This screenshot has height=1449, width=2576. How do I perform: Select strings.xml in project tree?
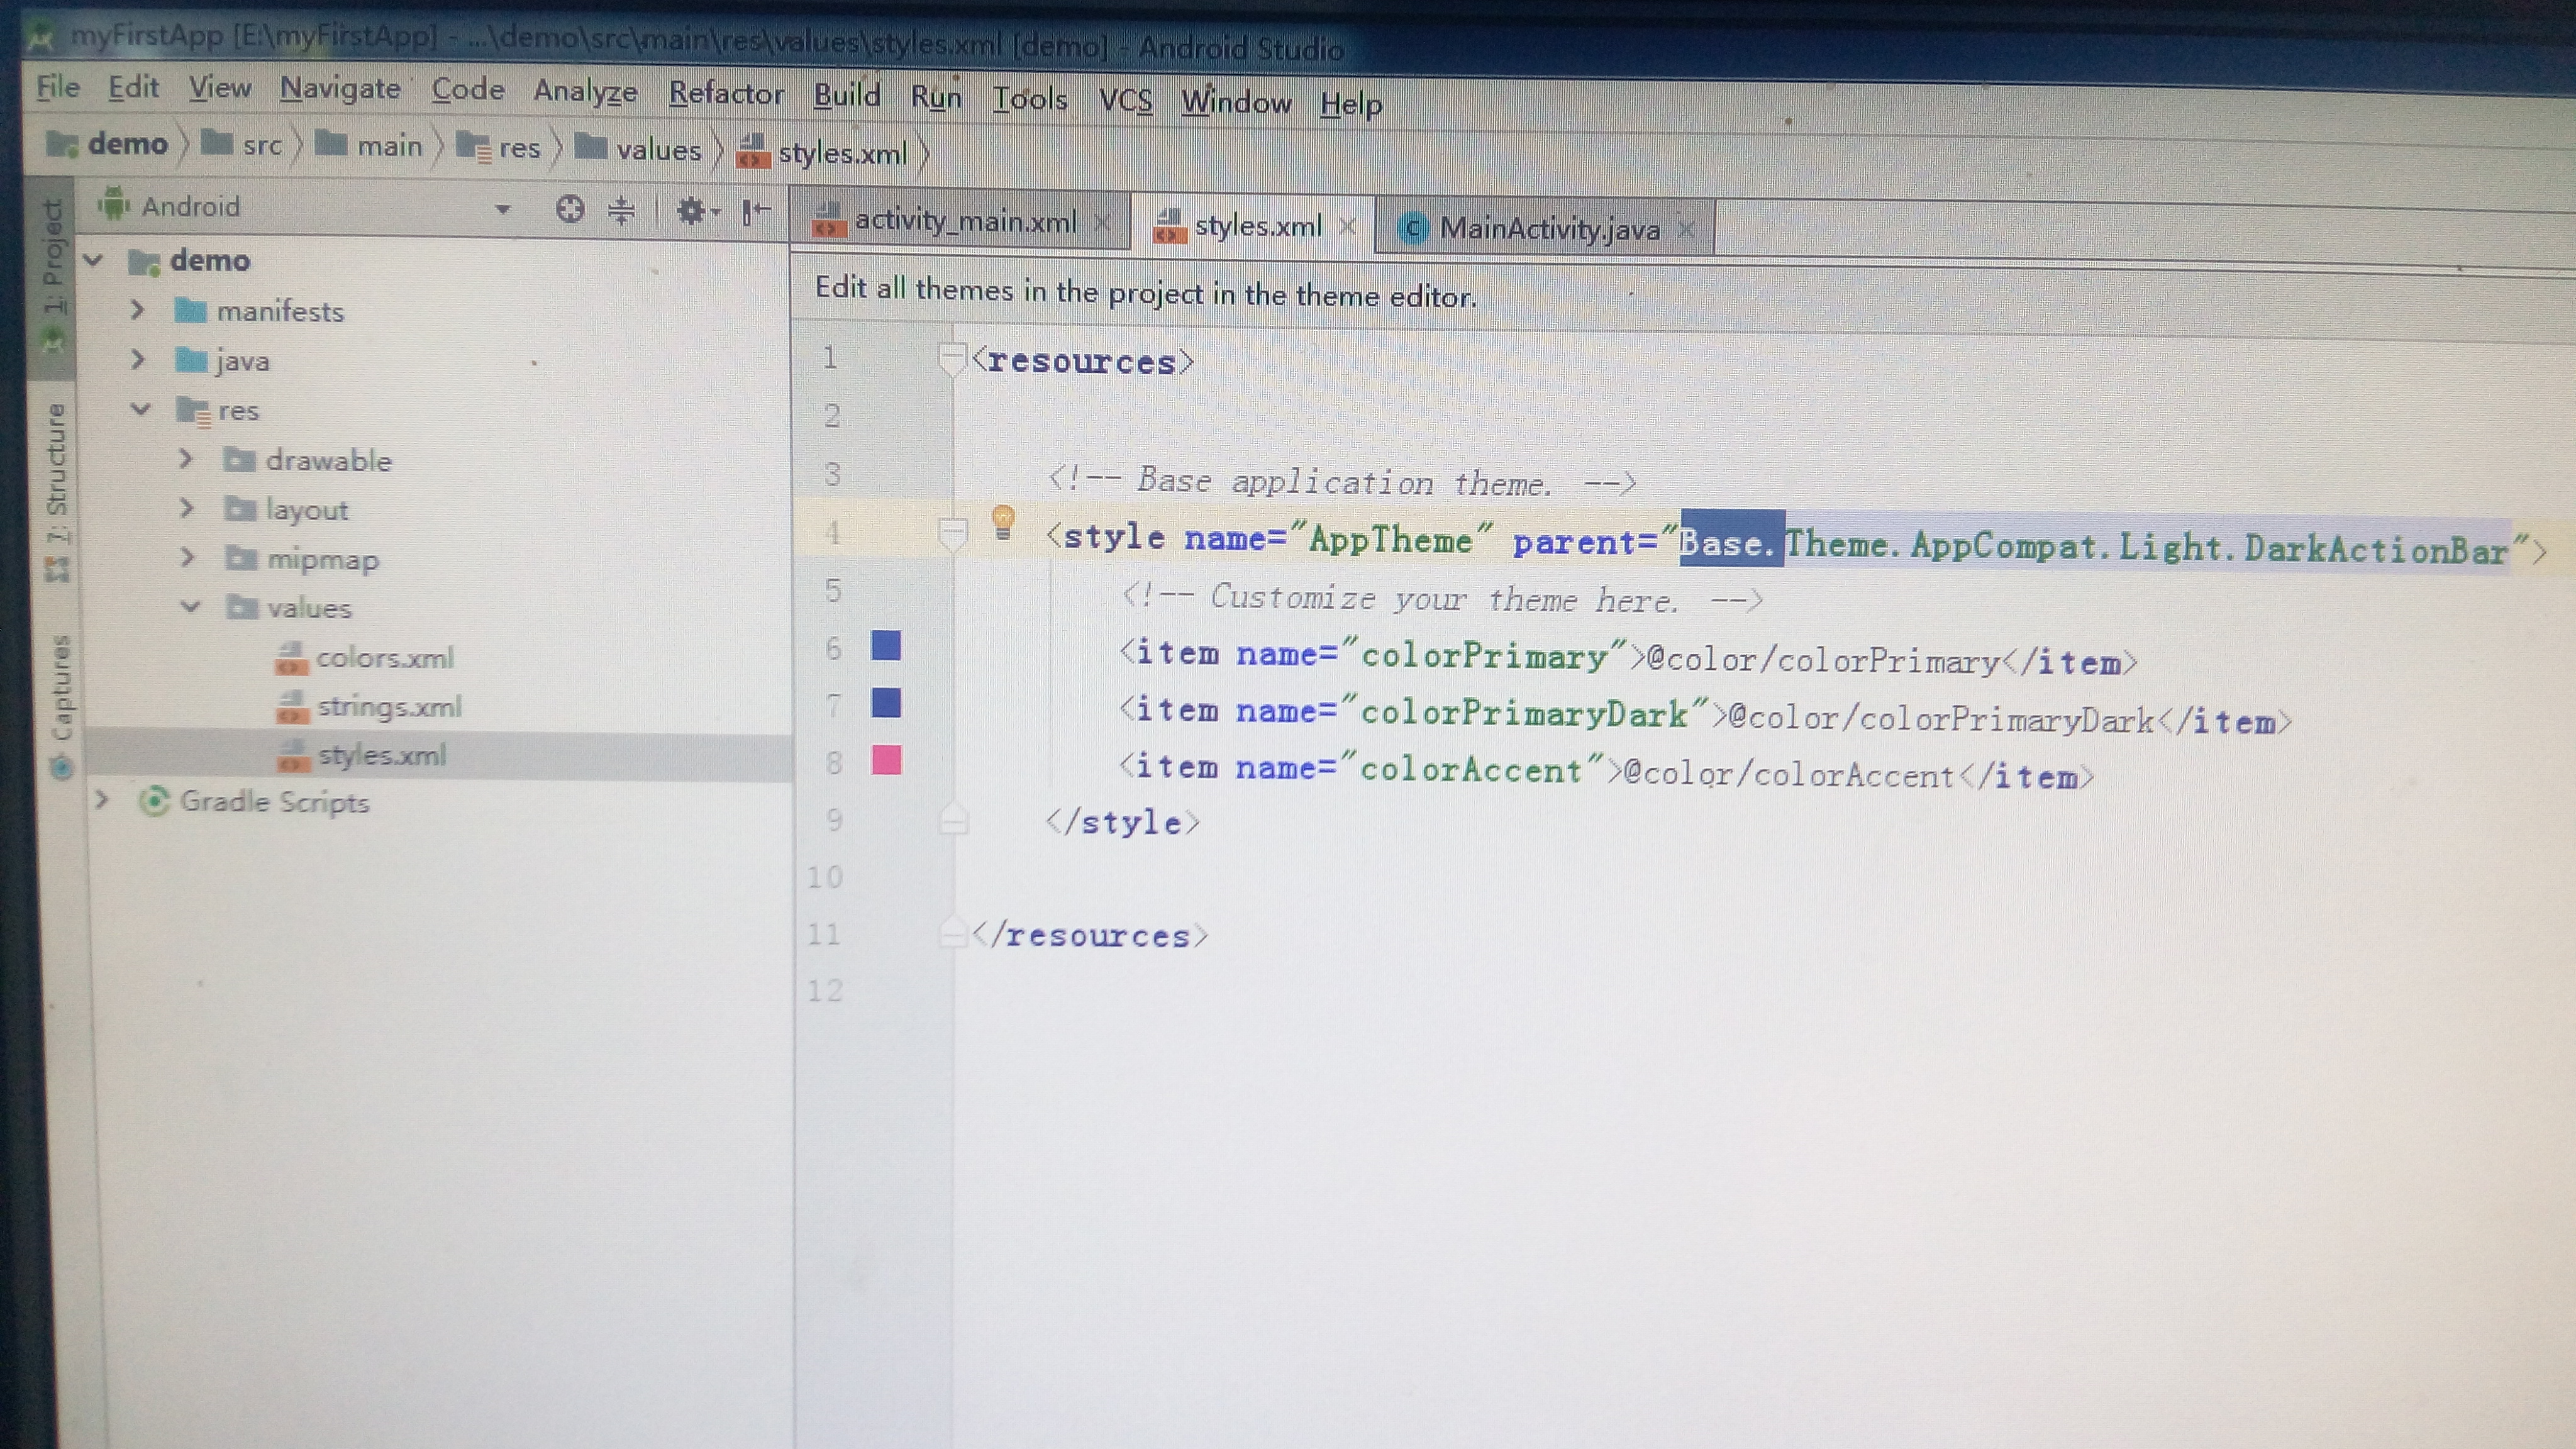[x=370, y=707]
